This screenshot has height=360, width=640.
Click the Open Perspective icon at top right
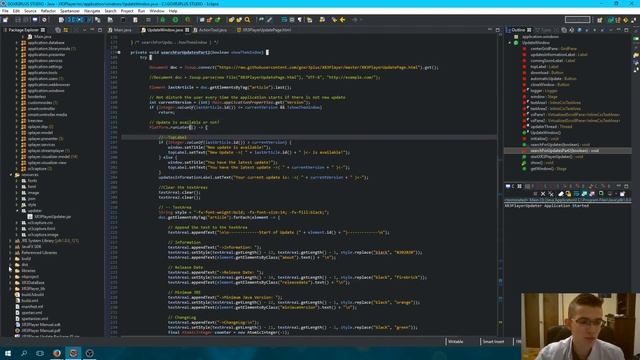pyautogui.click(x=600, y=20)
